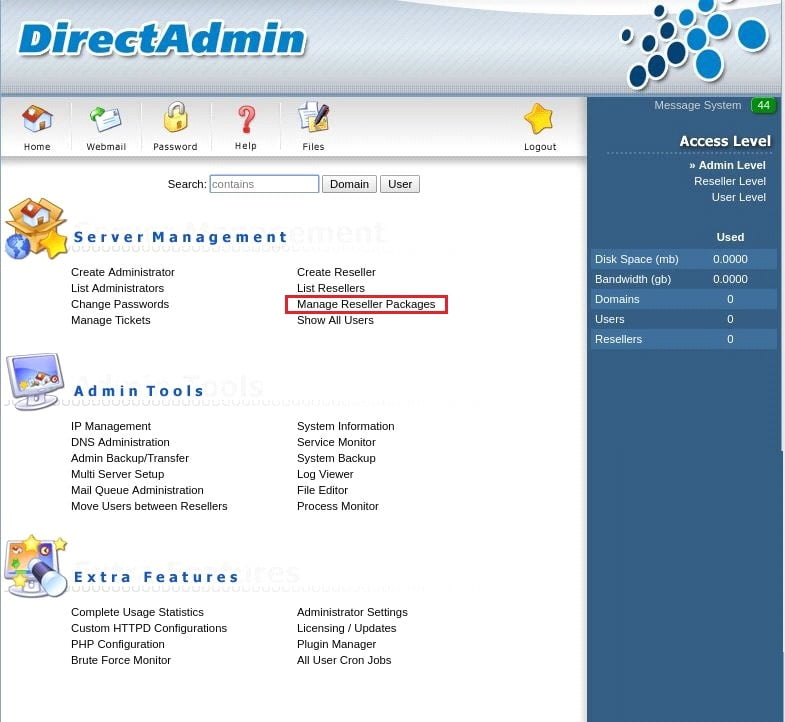Open the Help question mark icon

[246, 120]
